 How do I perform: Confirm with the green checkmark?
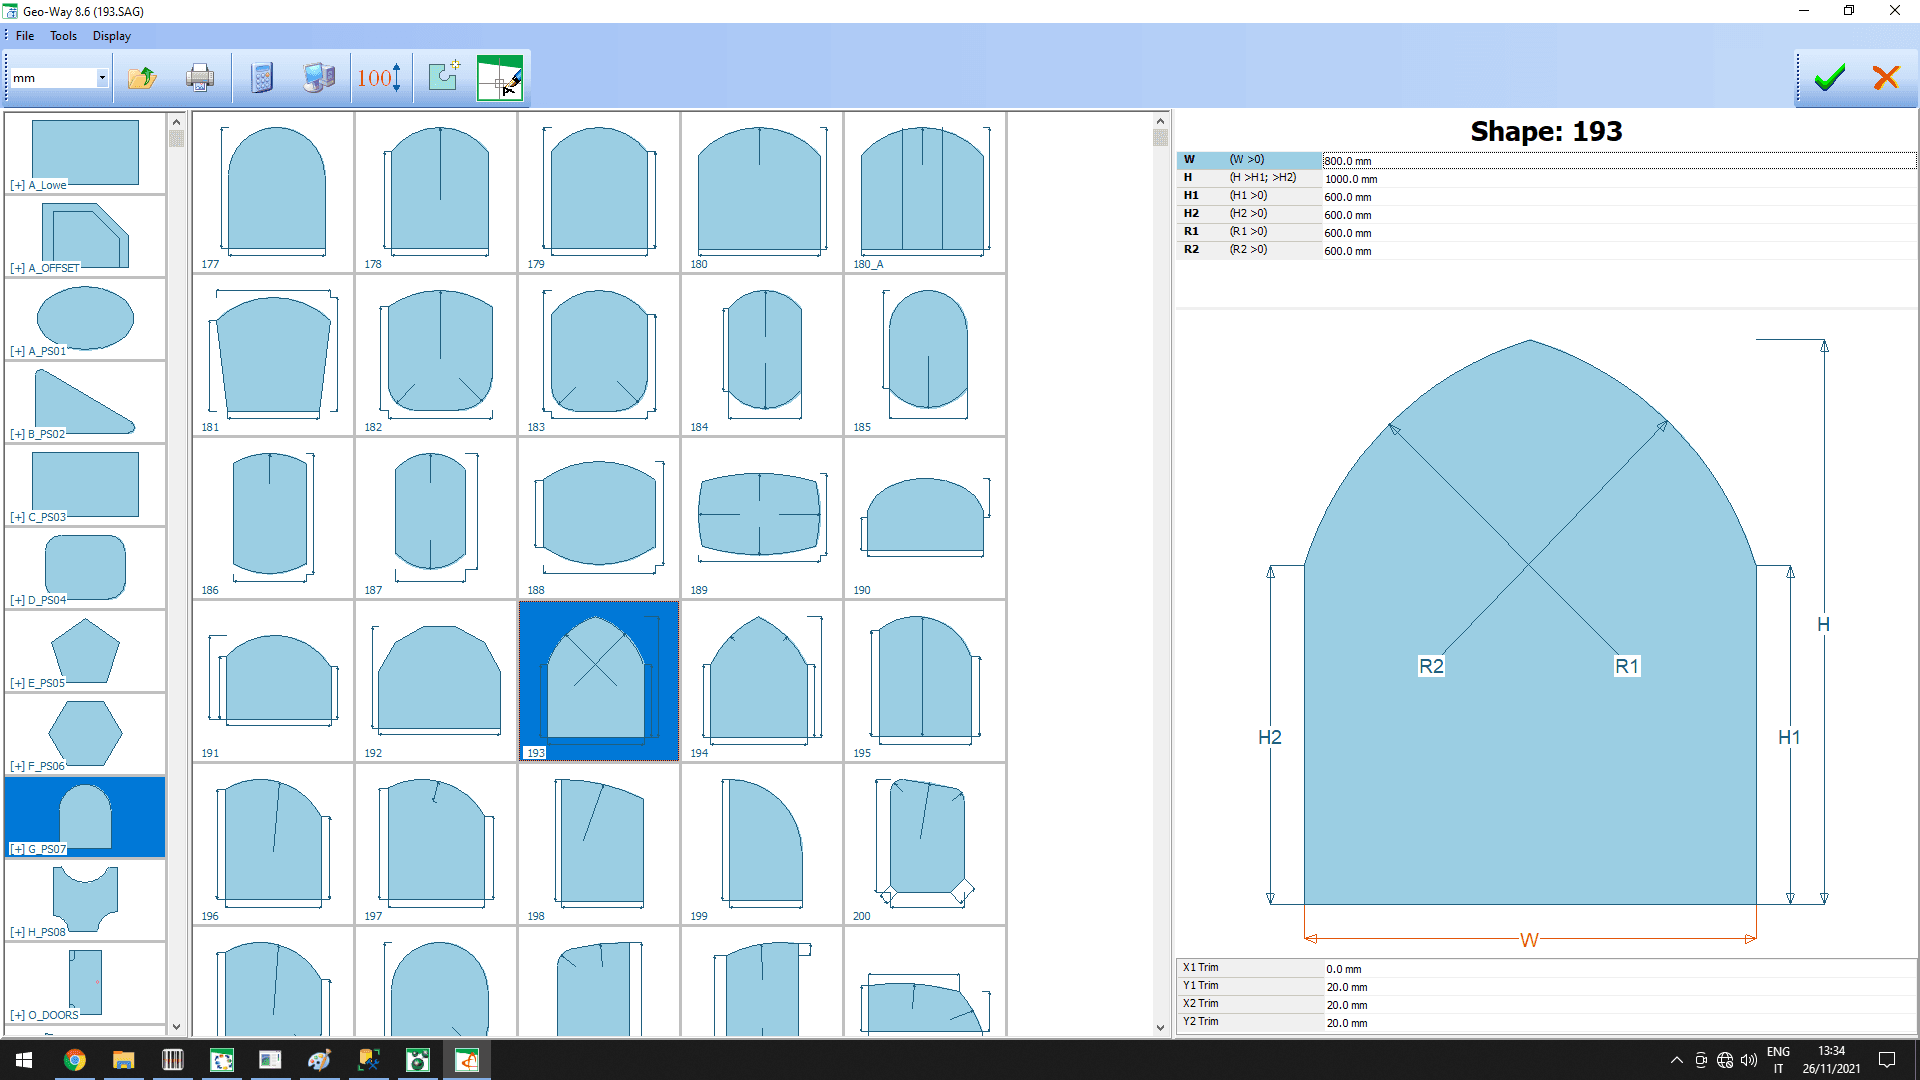click(x=1829, y=78)
